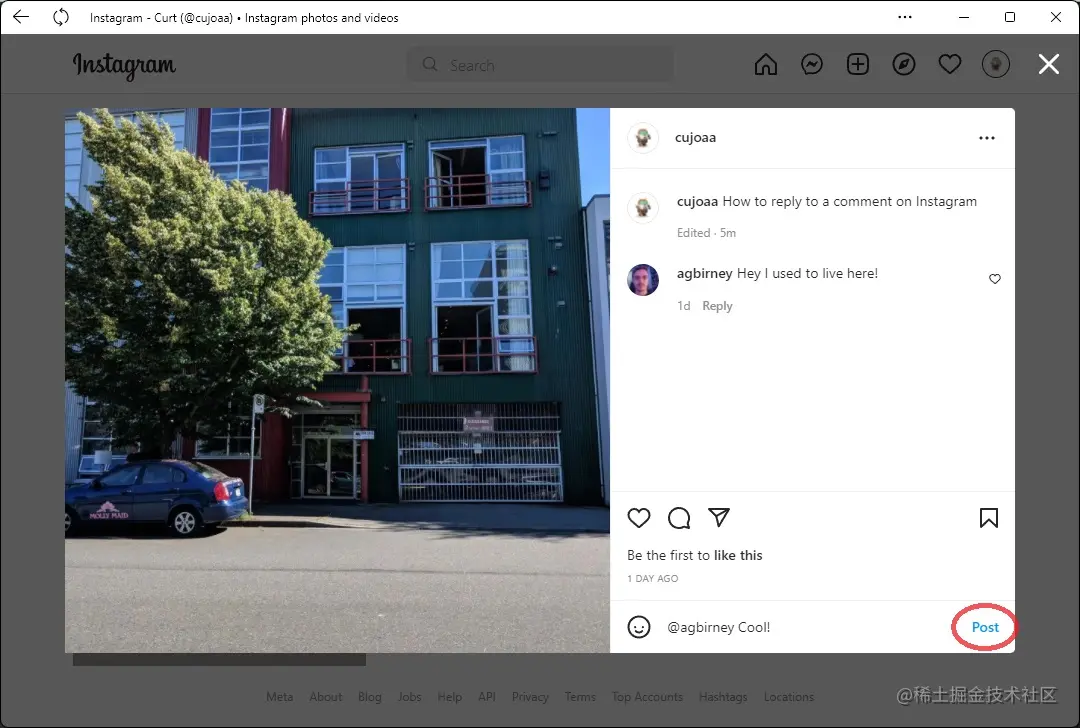Click Post to submit the comment

coord(985,627)
